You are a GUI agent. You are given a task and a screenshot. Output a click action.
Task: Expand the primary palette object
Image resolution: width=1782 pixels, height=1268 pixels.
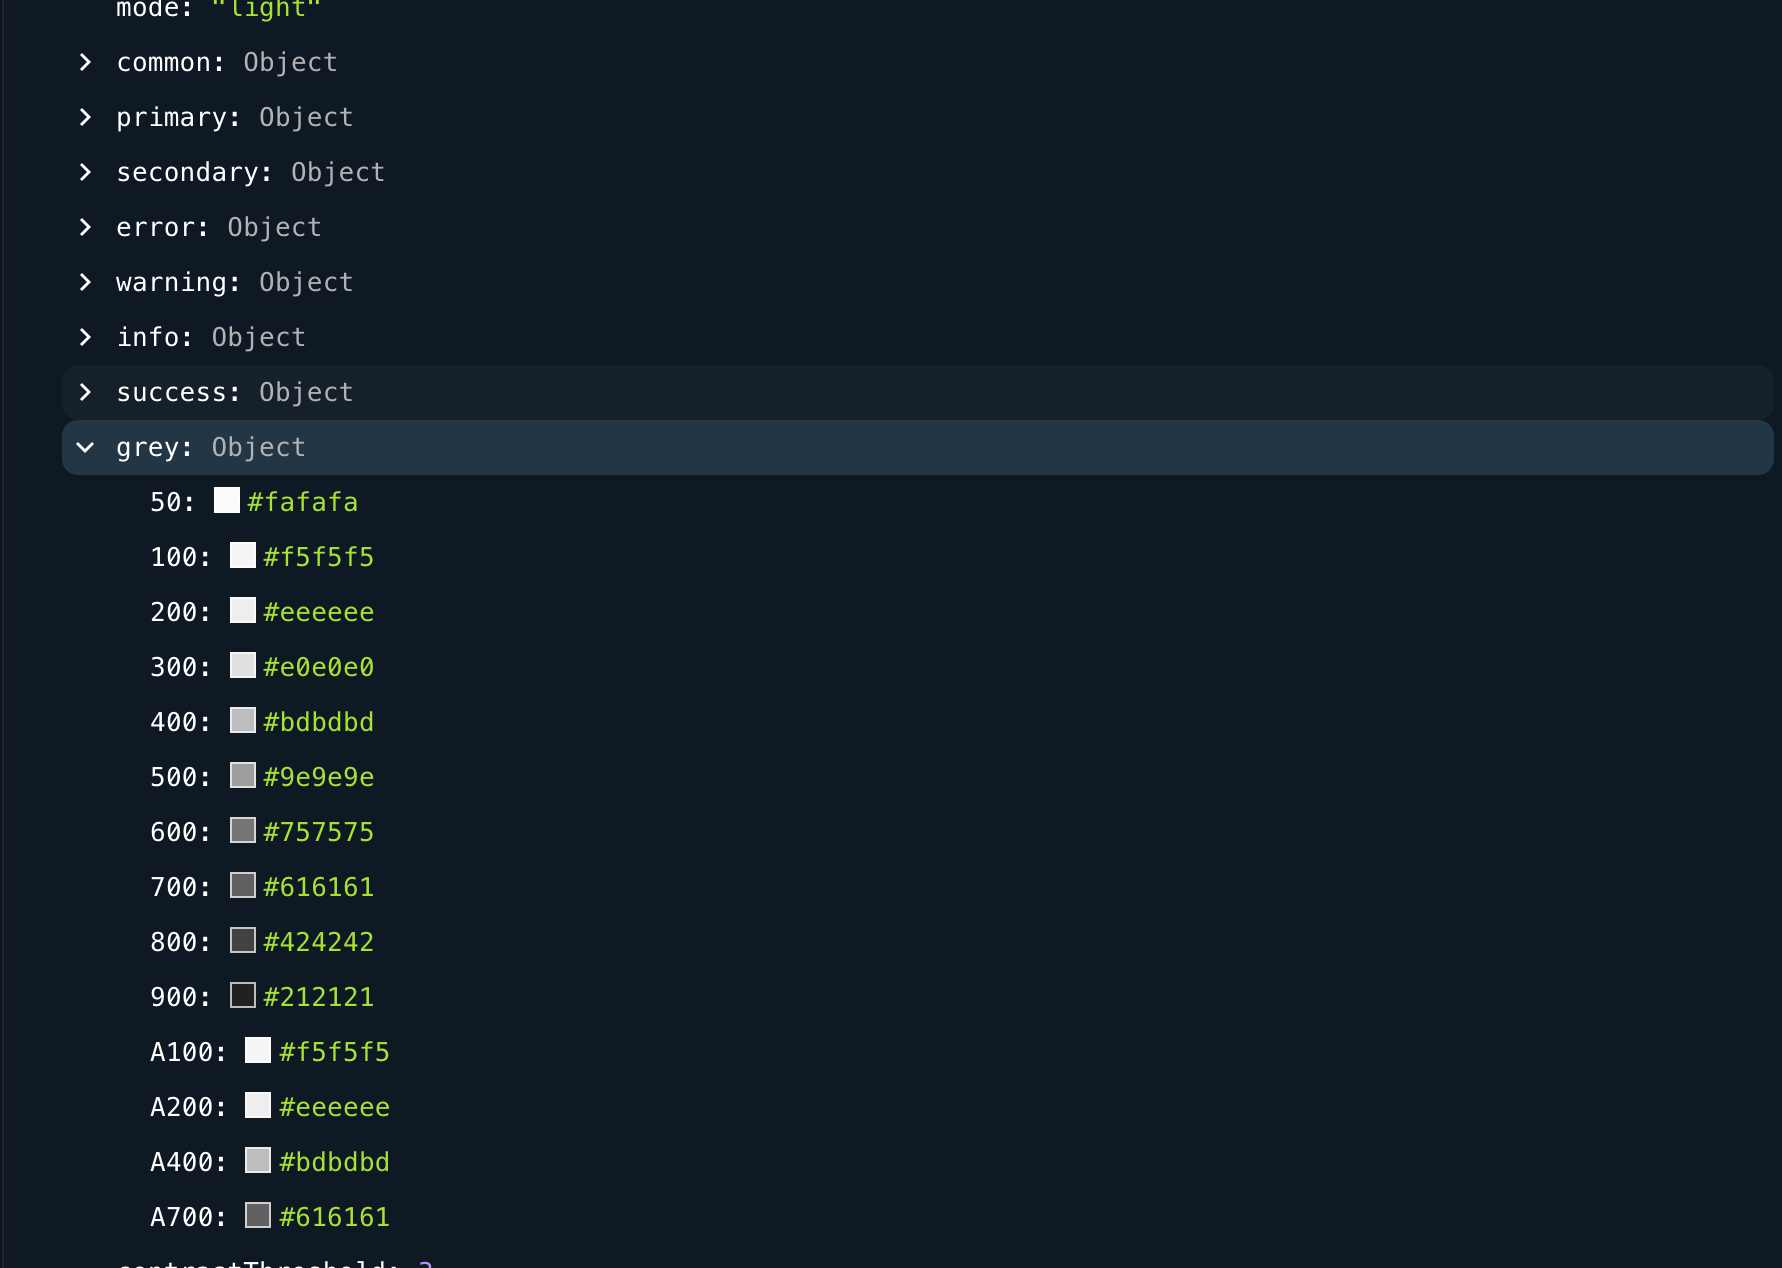click(x=85, y=117)
